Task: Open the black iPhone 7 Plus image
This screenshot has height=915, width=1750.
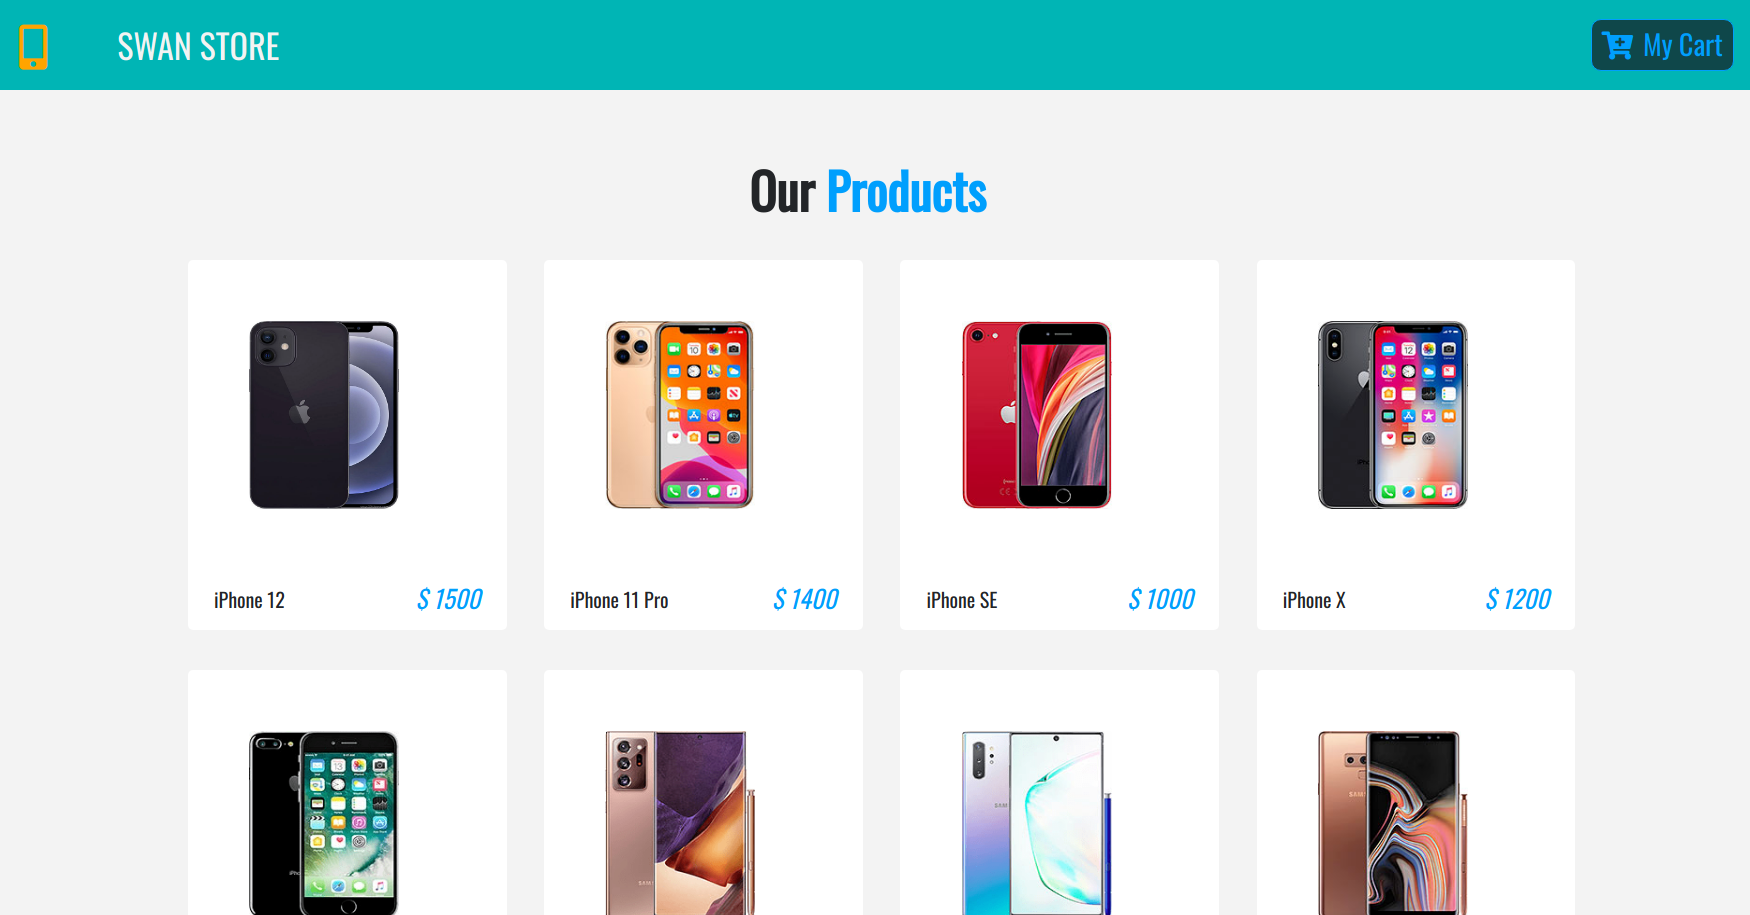Action: pyautogui.click(x=324, y=823)
